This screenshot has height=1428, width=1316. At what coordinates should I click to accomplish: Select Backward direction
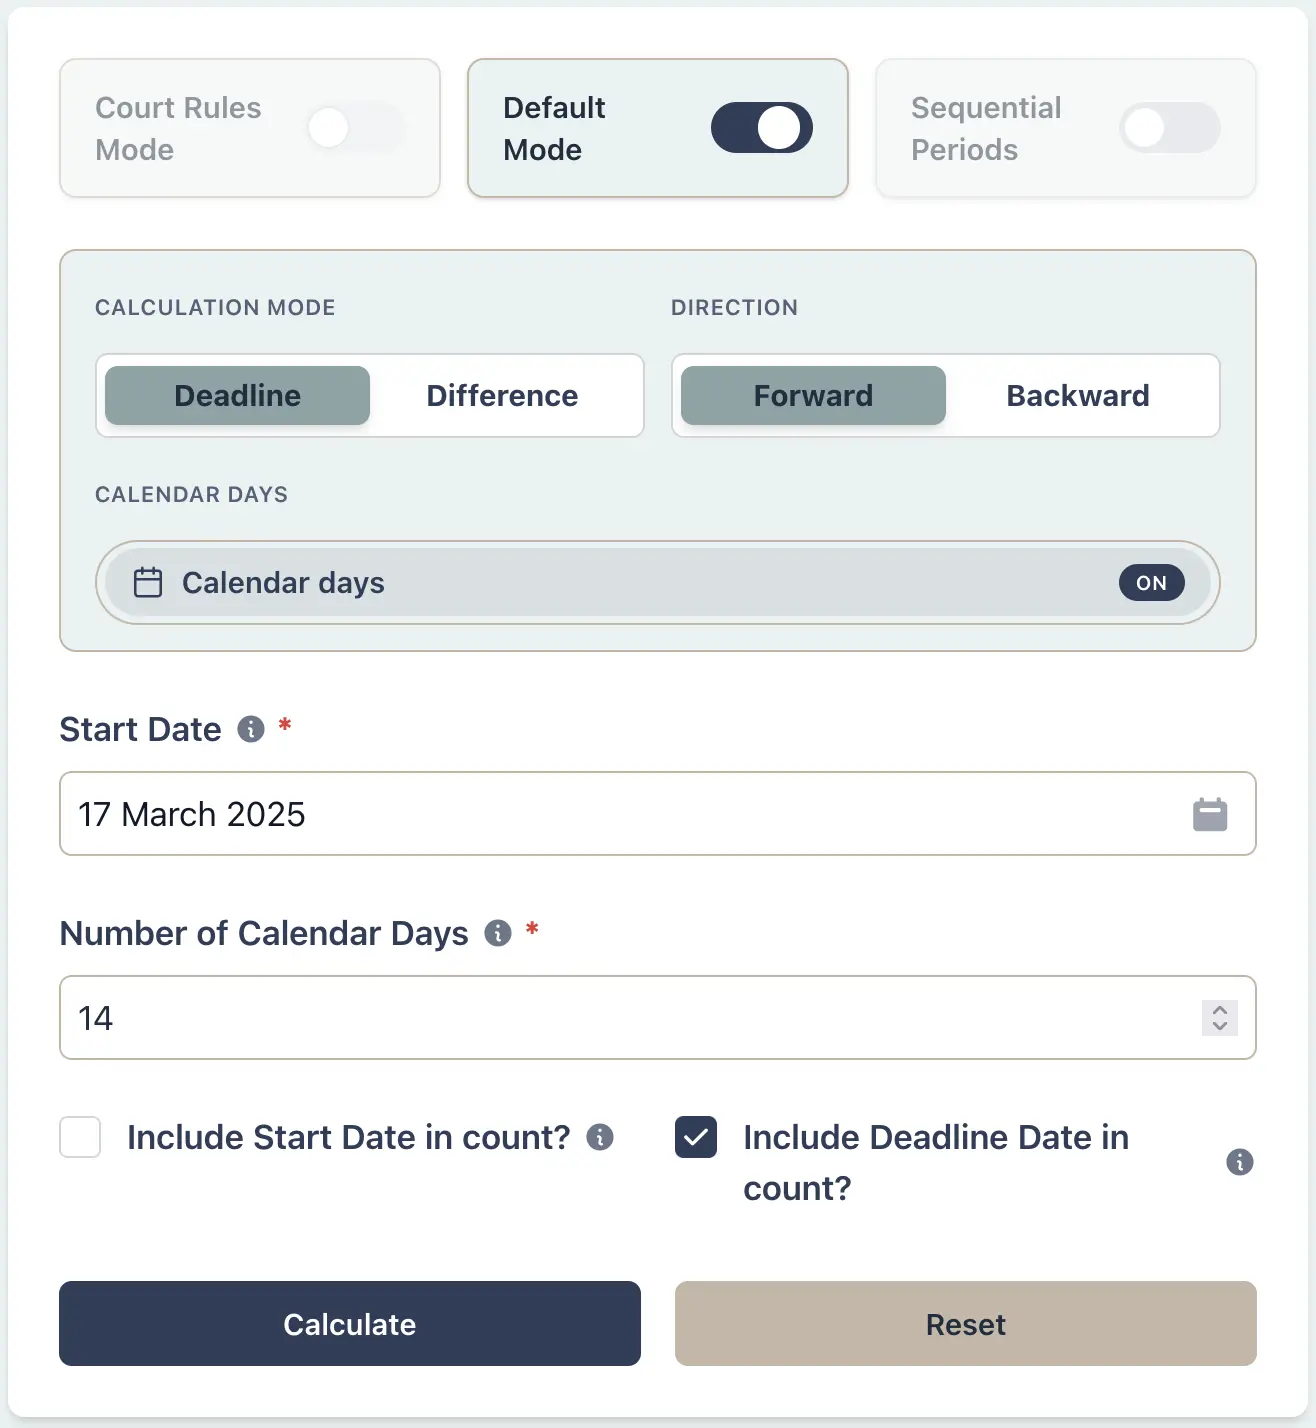[1078, 395]
